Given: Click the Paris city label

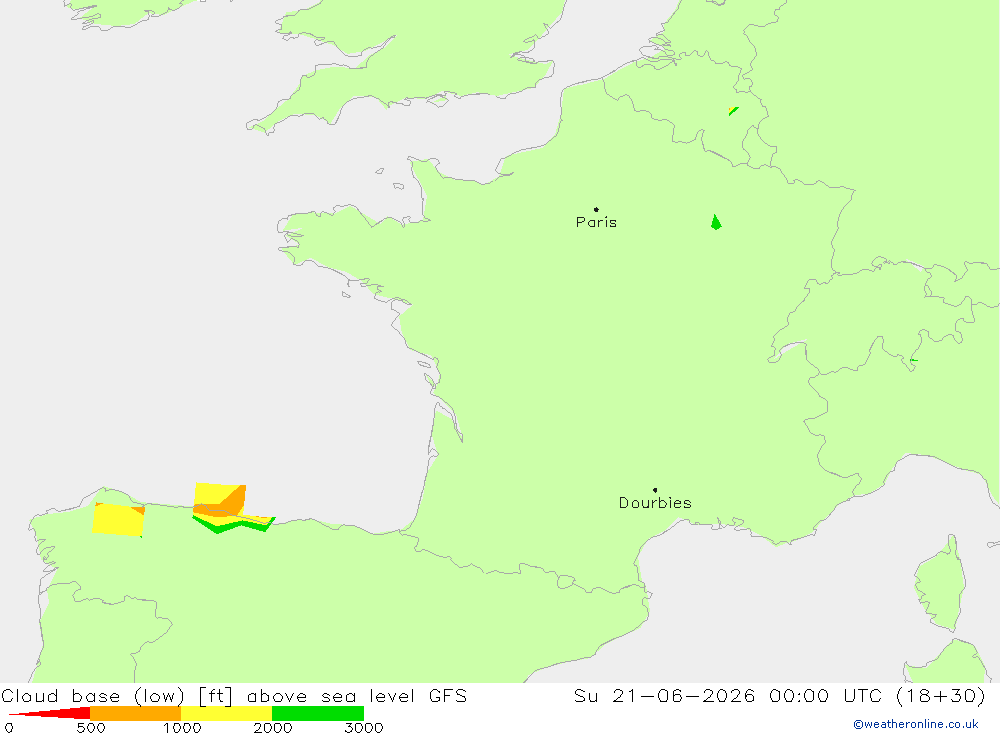Looking at the screenshot, I should 596,222.
